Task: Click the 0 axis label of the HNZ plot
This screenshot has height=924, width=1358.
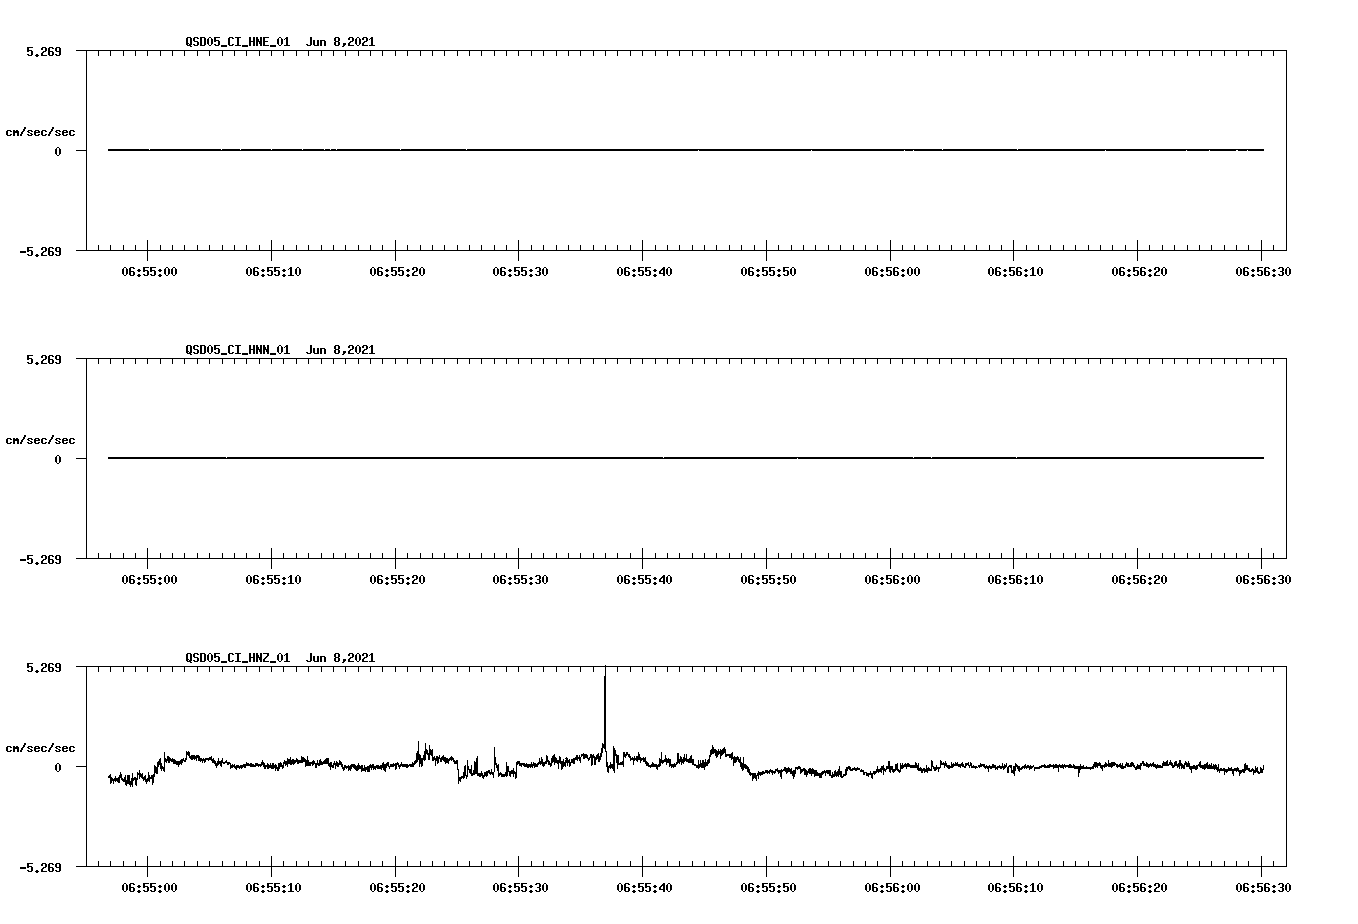Action: 58,767
